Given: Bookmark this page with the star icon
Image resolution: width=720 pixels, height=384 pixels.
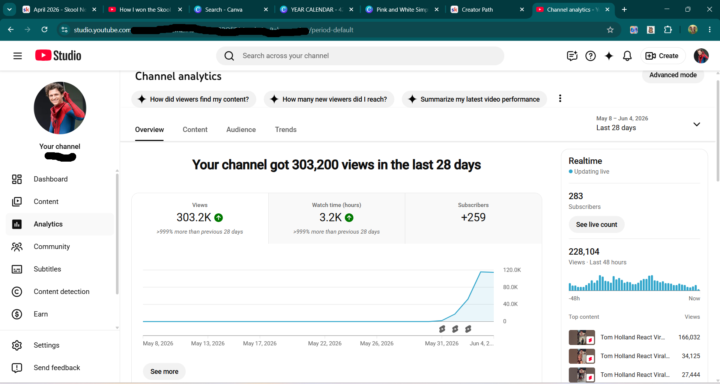Looking at the screenshot, I should click(610, 30).
